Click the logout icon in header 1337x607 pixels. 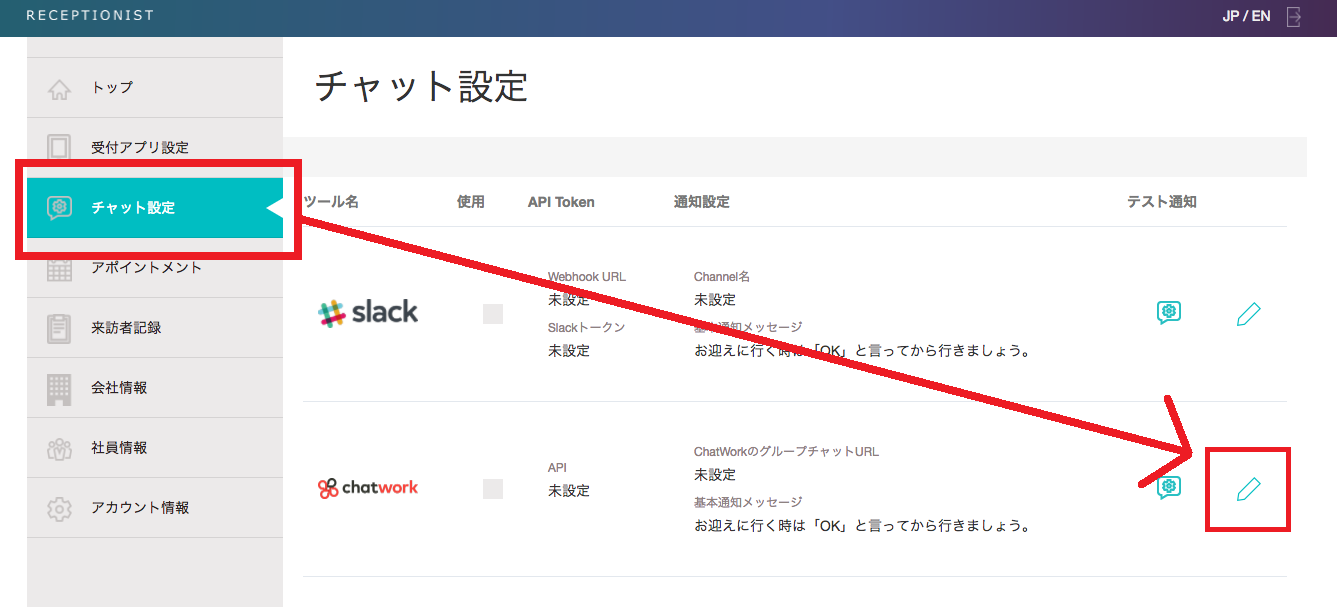point(1294,17)
